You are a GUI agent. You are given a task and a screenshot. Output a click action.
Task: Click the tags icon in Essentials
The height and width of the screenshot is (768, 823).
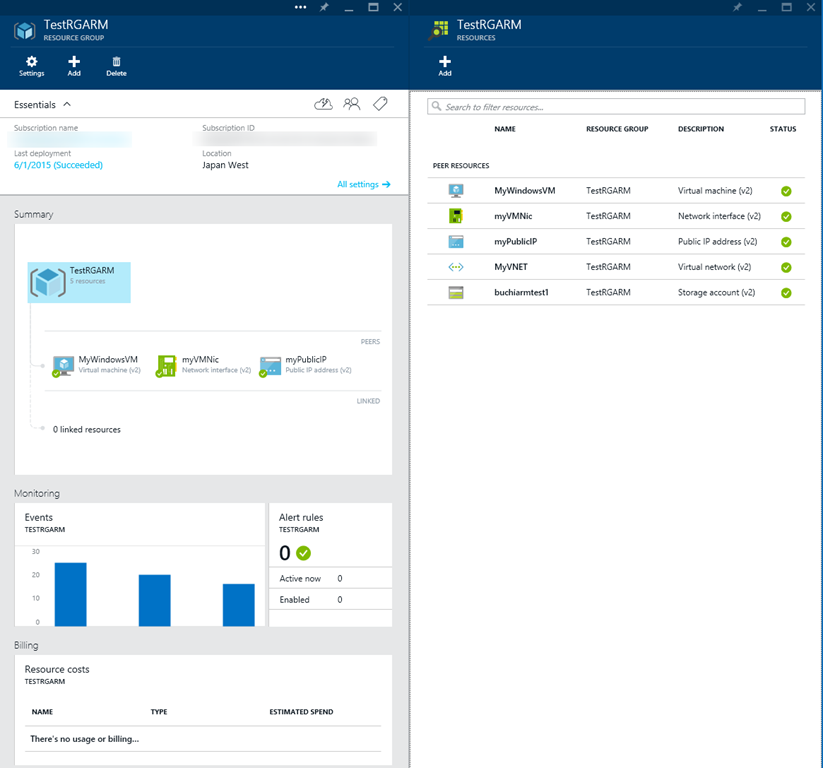380,103
